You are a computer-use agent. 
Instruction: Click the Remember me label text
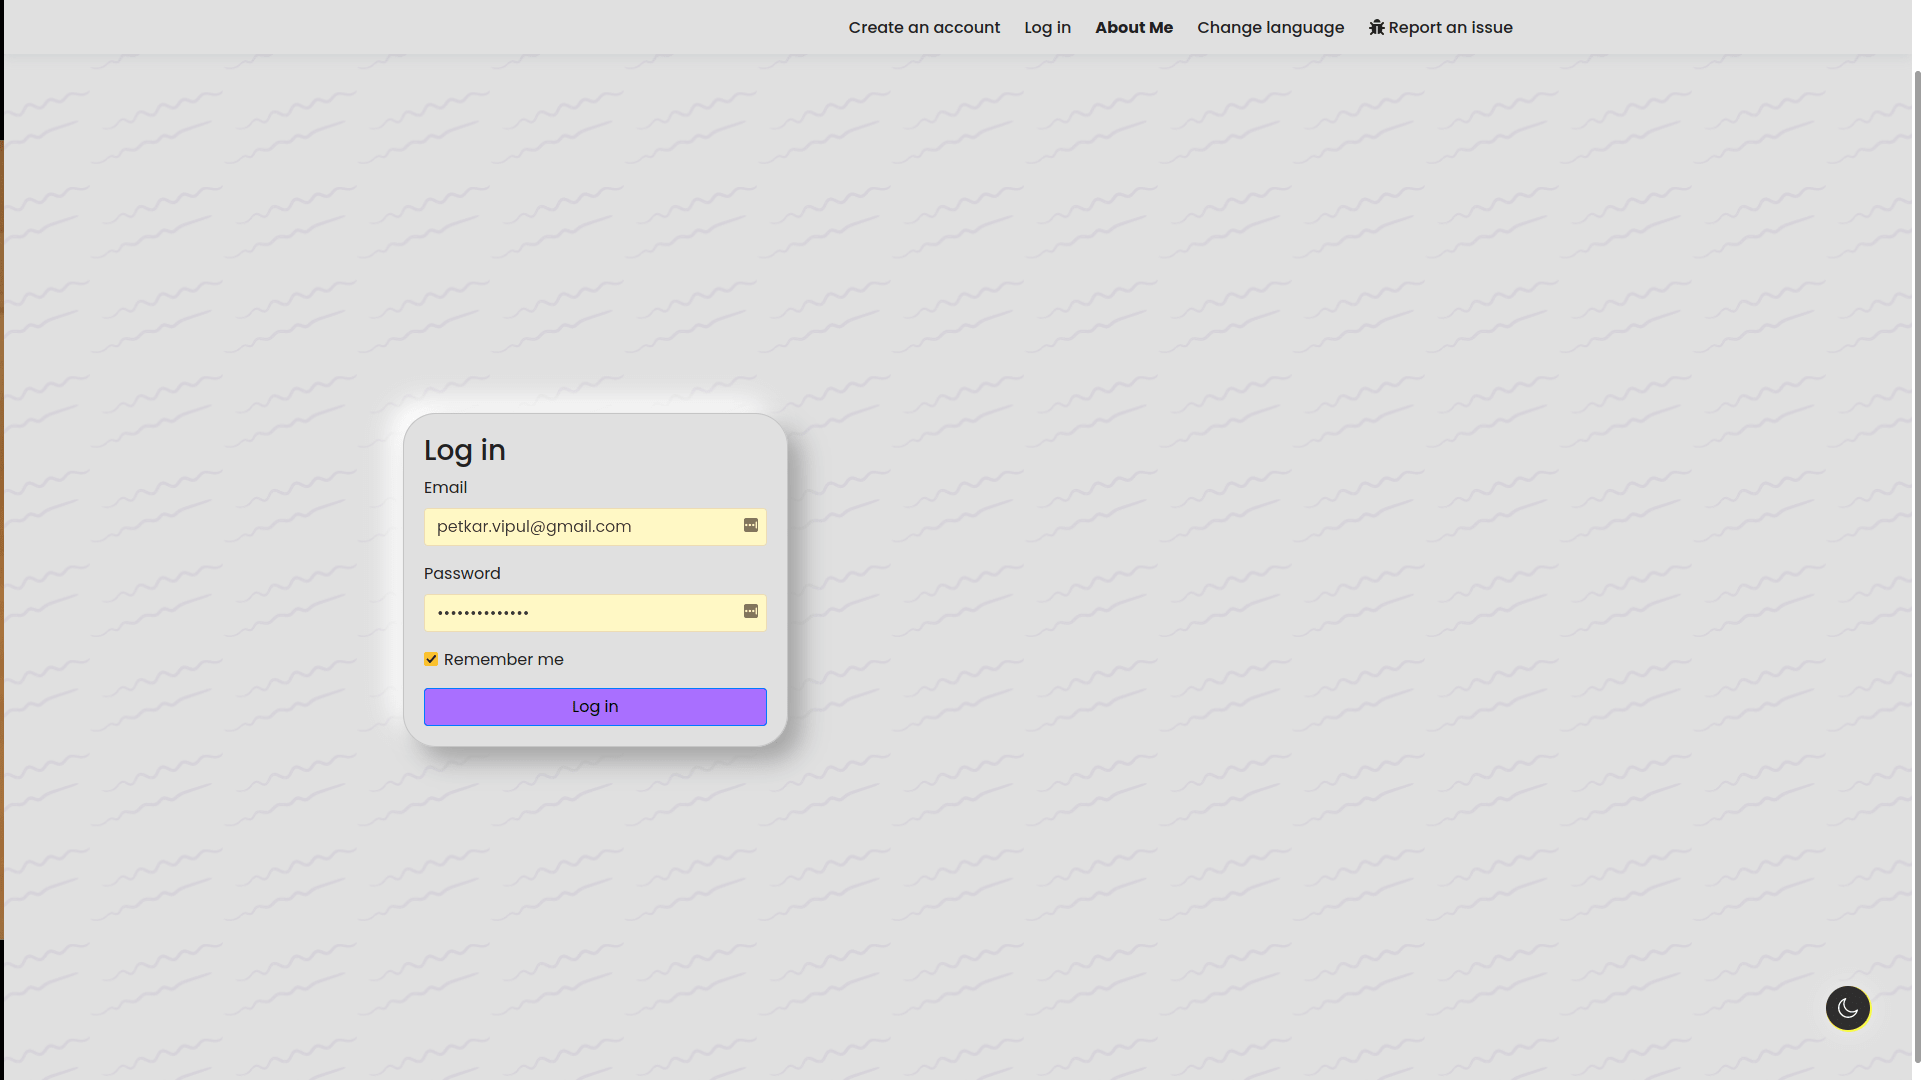503,660
